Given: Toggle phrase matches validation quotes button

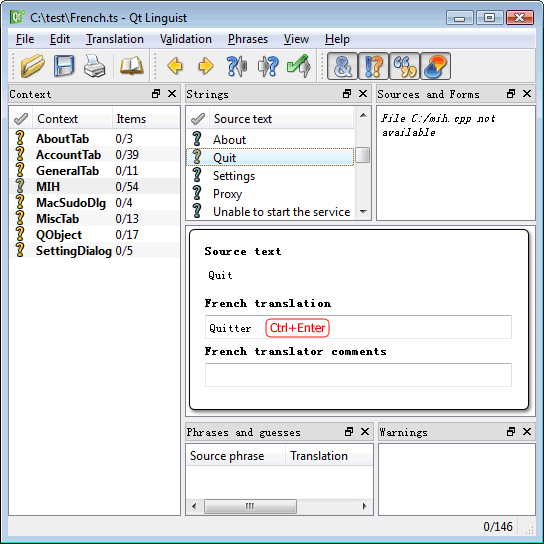Looking at the screenshot, I should tap(404, 66).
